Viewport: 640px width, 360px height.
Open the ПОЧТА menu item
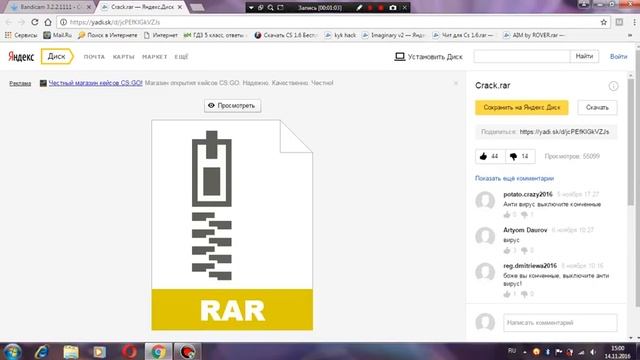click(x=94, y=57)
